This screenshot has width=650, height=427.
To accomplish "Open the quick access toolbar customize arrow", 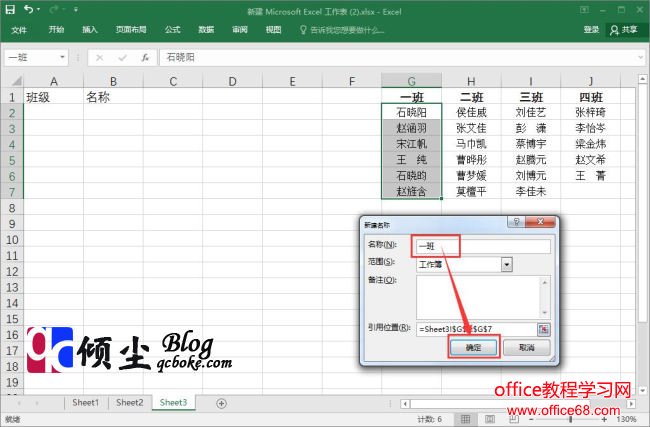I will [x=76, y=10].
